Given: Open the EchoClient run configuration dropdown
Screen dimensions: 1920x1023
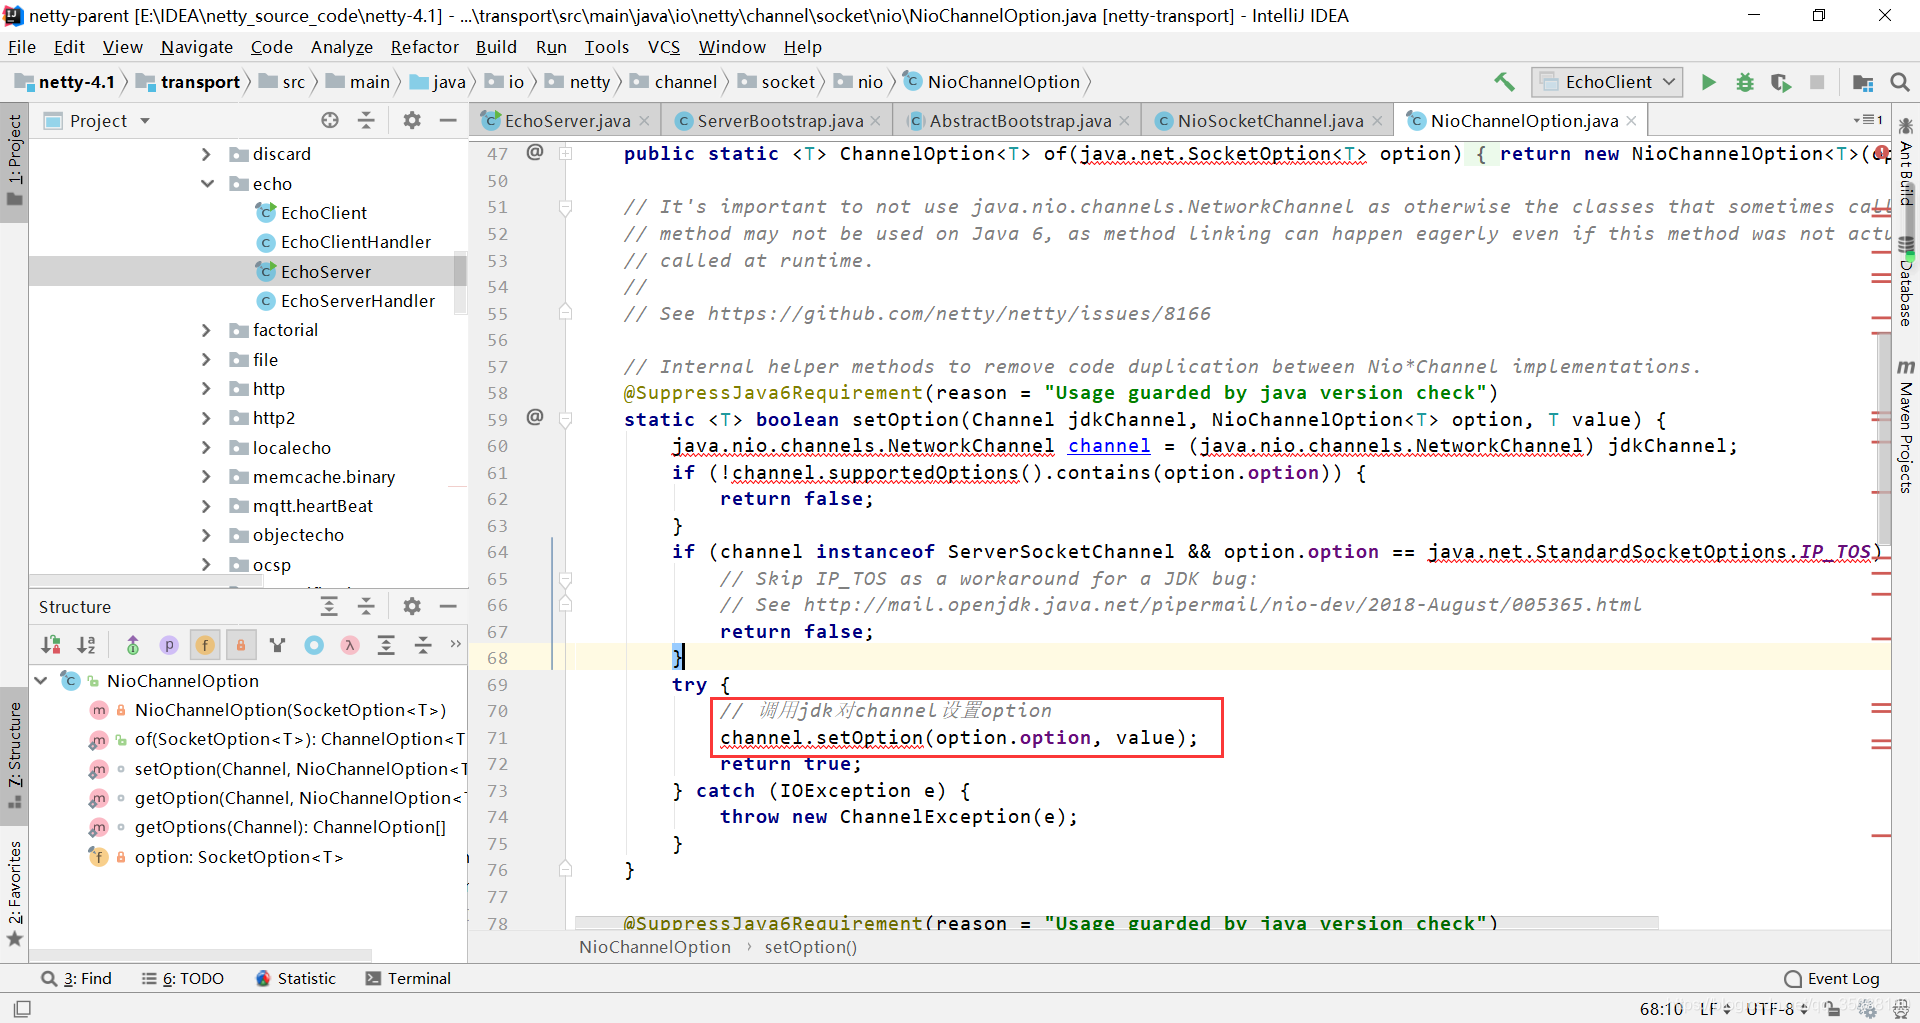Looking at the screenshot, I should pyautogui.click(x=1607, y=82).
